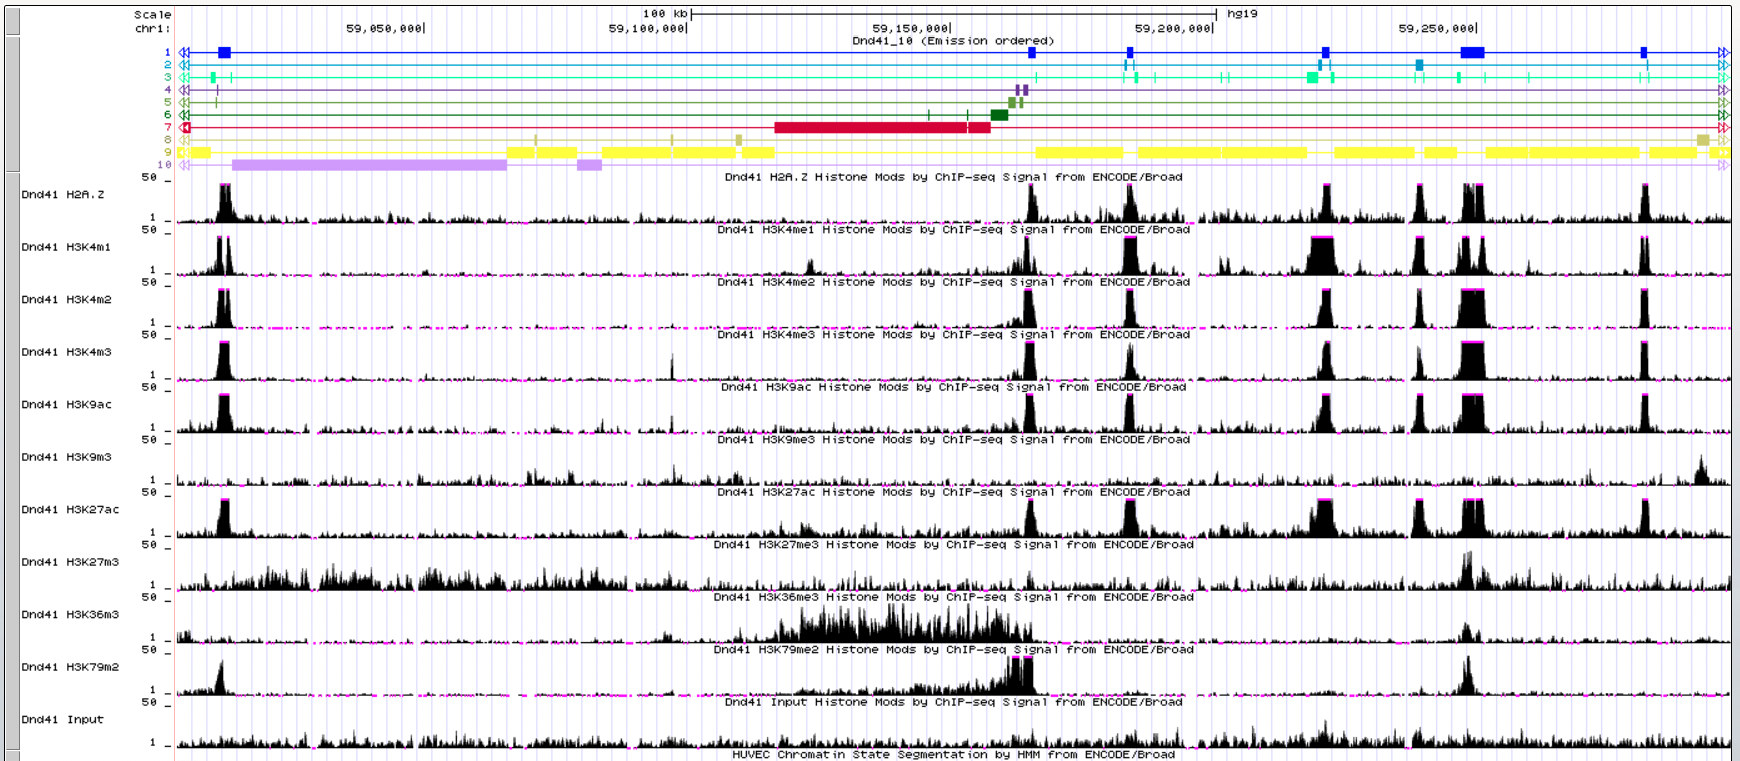Click the left double-arrow on segmentation row 2
The width and height of the screenshot is (1740, 761).
coord(184,65)
